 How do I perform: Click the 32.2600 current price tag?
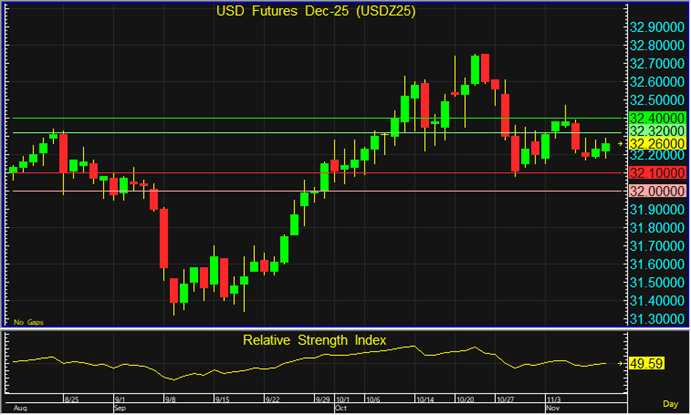(x=656, y=144)
